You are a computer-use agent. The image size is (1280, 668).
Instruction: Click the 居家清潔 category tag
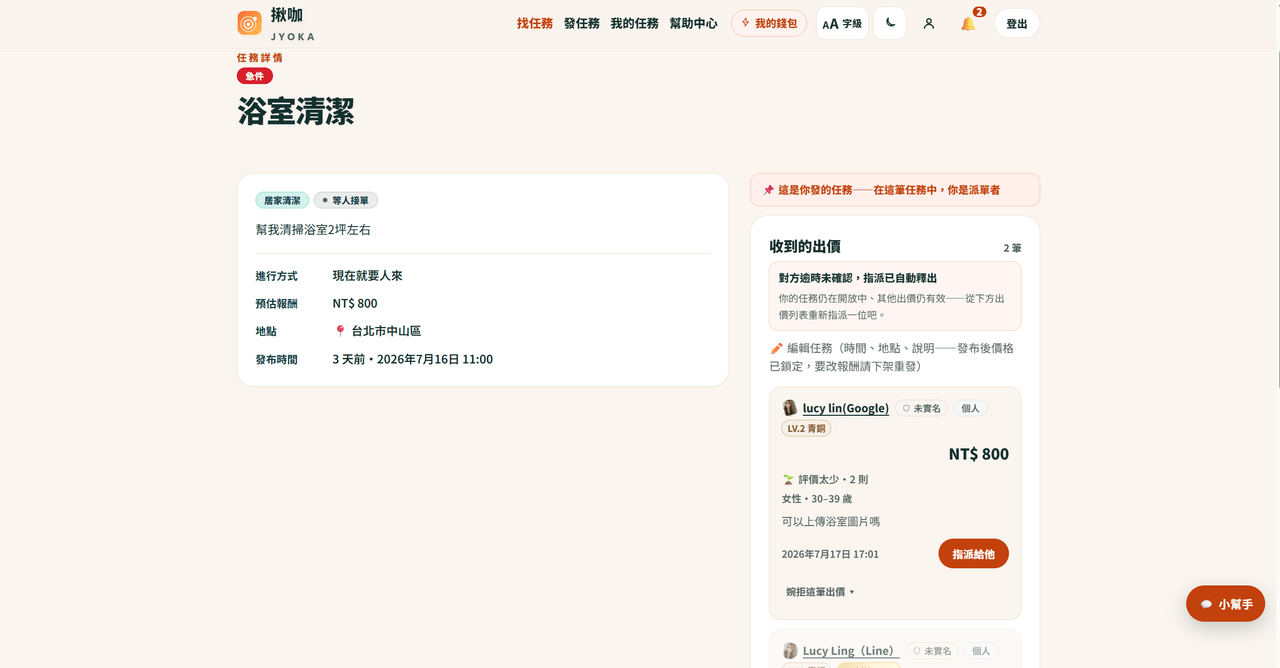pos(282,200)
